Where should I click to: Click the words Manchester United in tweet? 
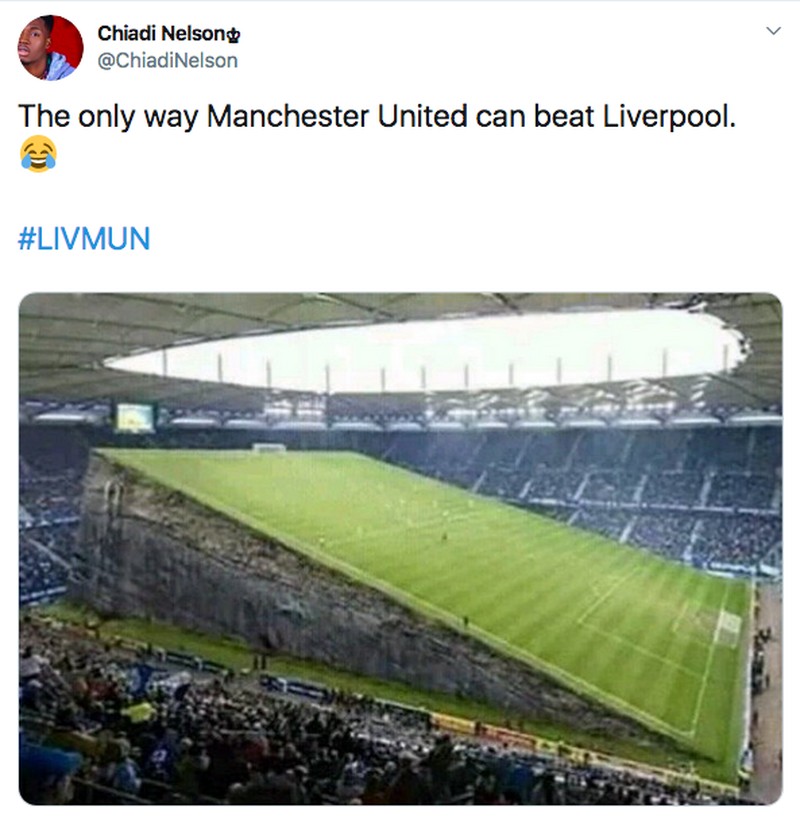click(337, 116)
